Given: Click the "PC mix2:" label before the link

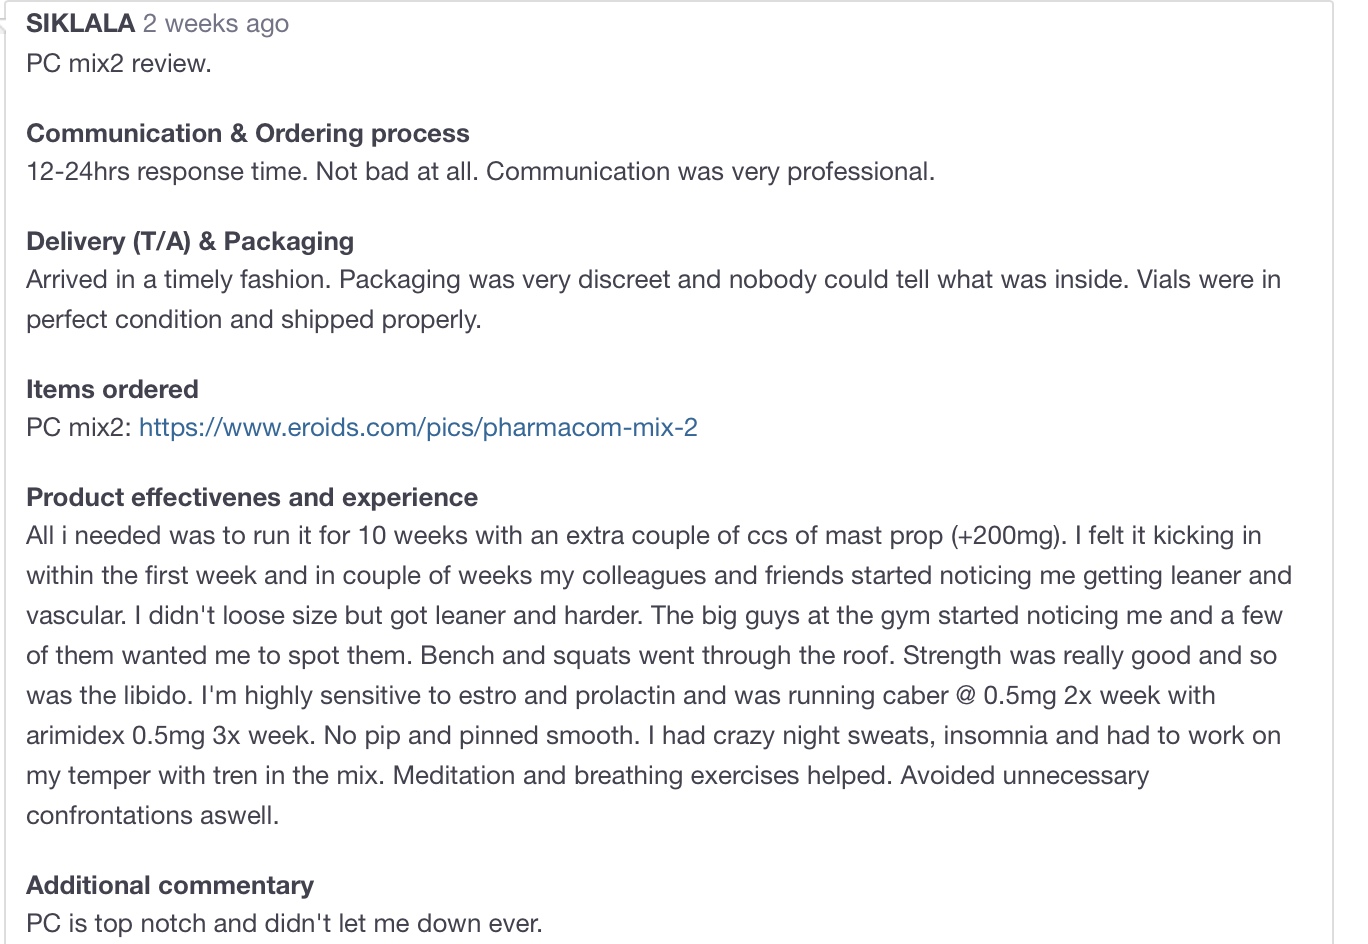Looking at the screenshot, I should (x=78, y=427).
